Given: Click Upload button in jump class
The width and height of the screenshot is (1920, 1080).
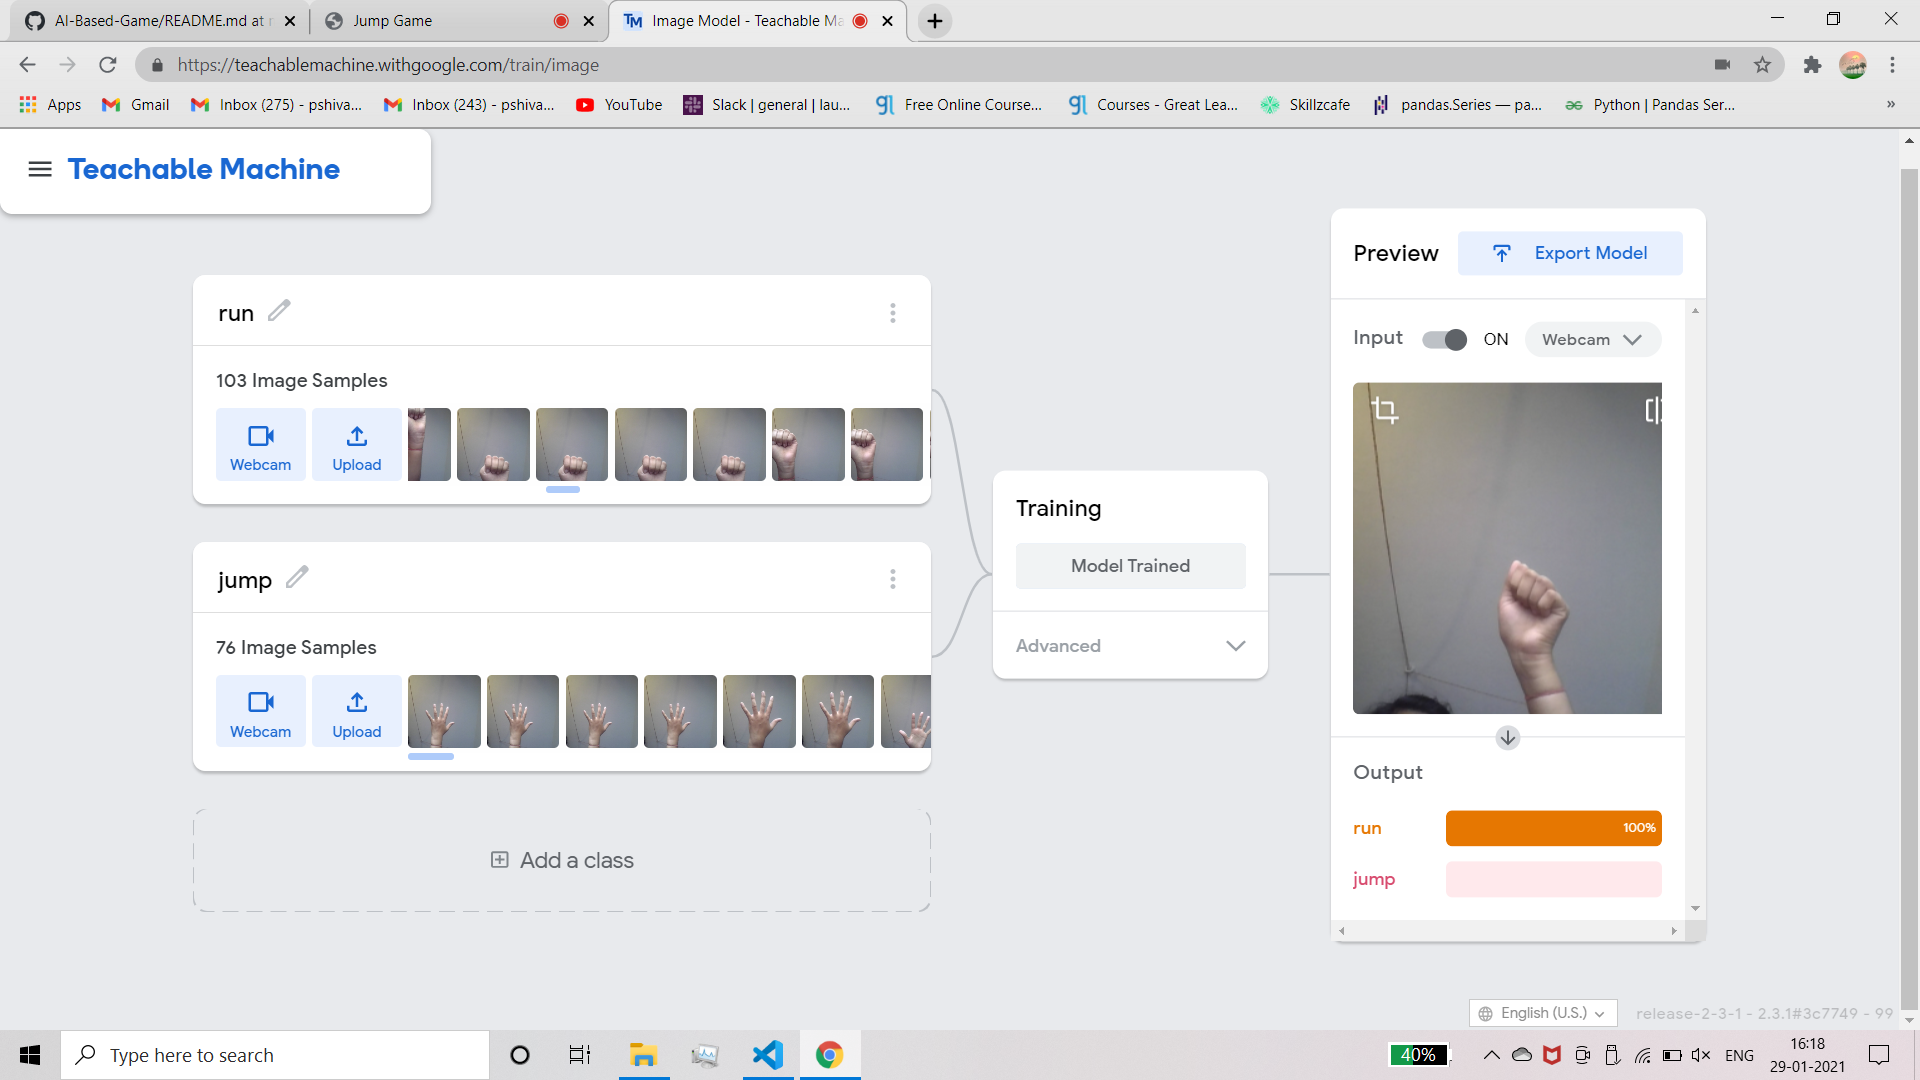Looking at the screenshot, I should pos(356,712).
